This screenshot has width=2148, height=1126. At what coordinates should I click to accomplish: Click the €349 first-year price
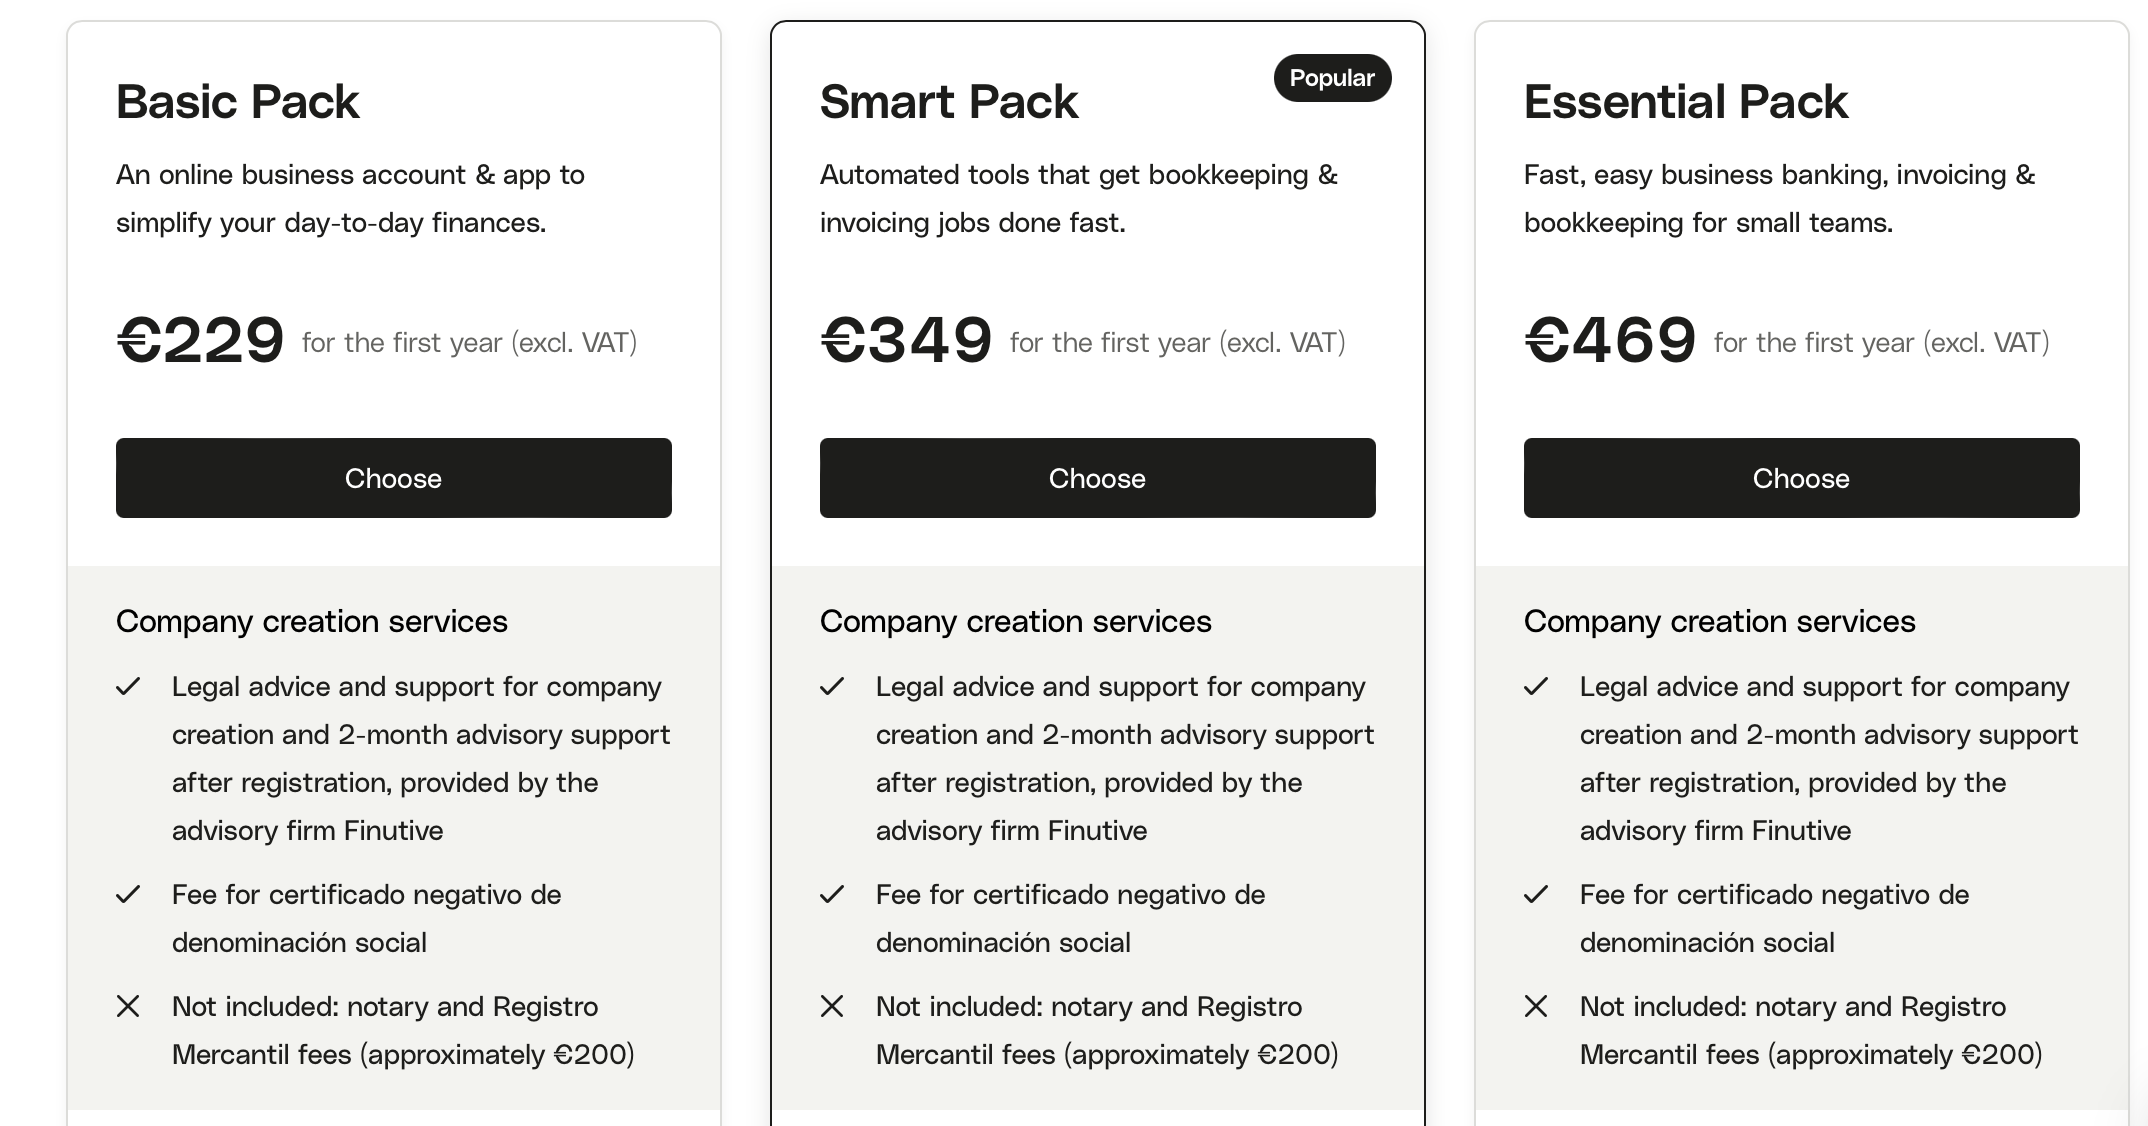(906, 340)
